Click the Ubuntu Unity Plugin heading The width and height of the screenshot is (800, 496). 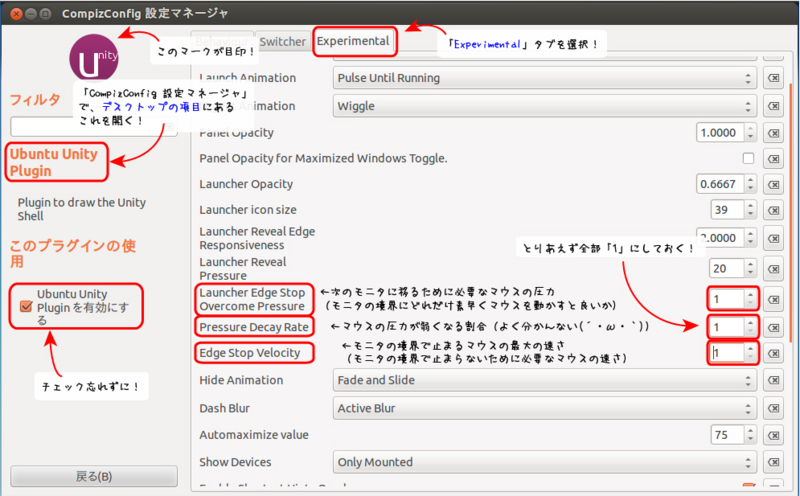click(x=54, y=162)
